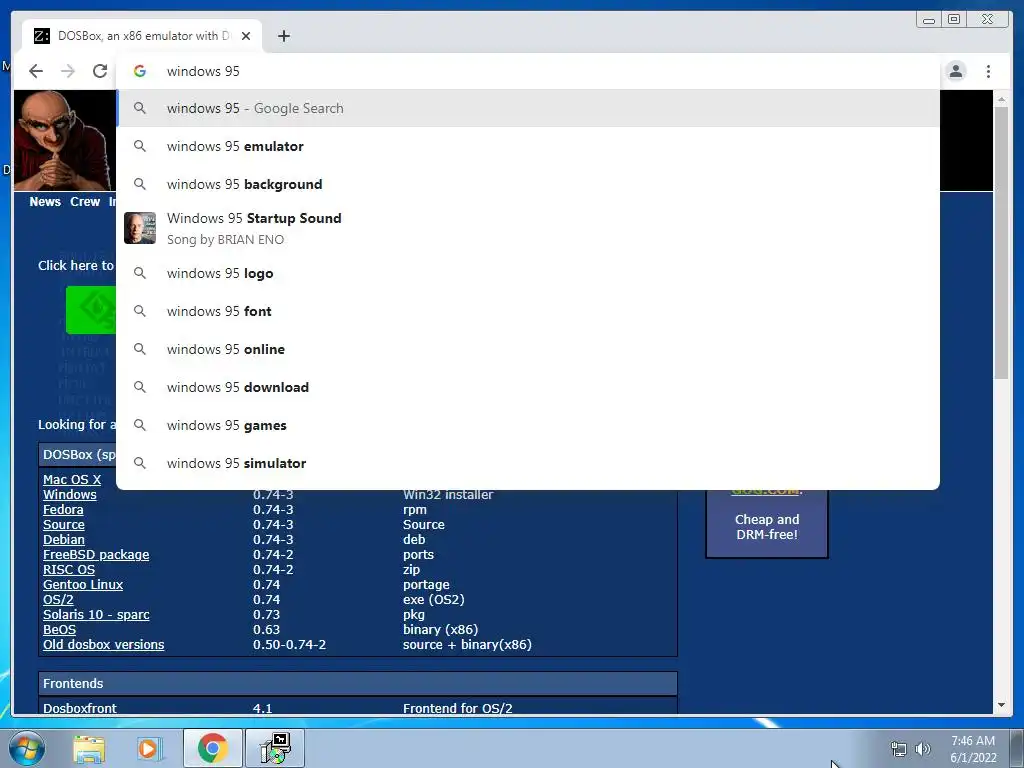The image size is (1024, 768).
Task: Open the Debian download link
Action: click(64, 539)
